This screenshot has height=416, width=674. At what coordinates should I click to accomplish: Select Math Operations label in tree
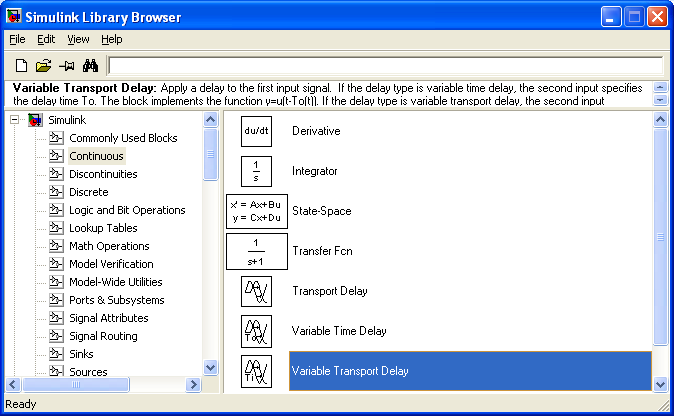point(109,246)
